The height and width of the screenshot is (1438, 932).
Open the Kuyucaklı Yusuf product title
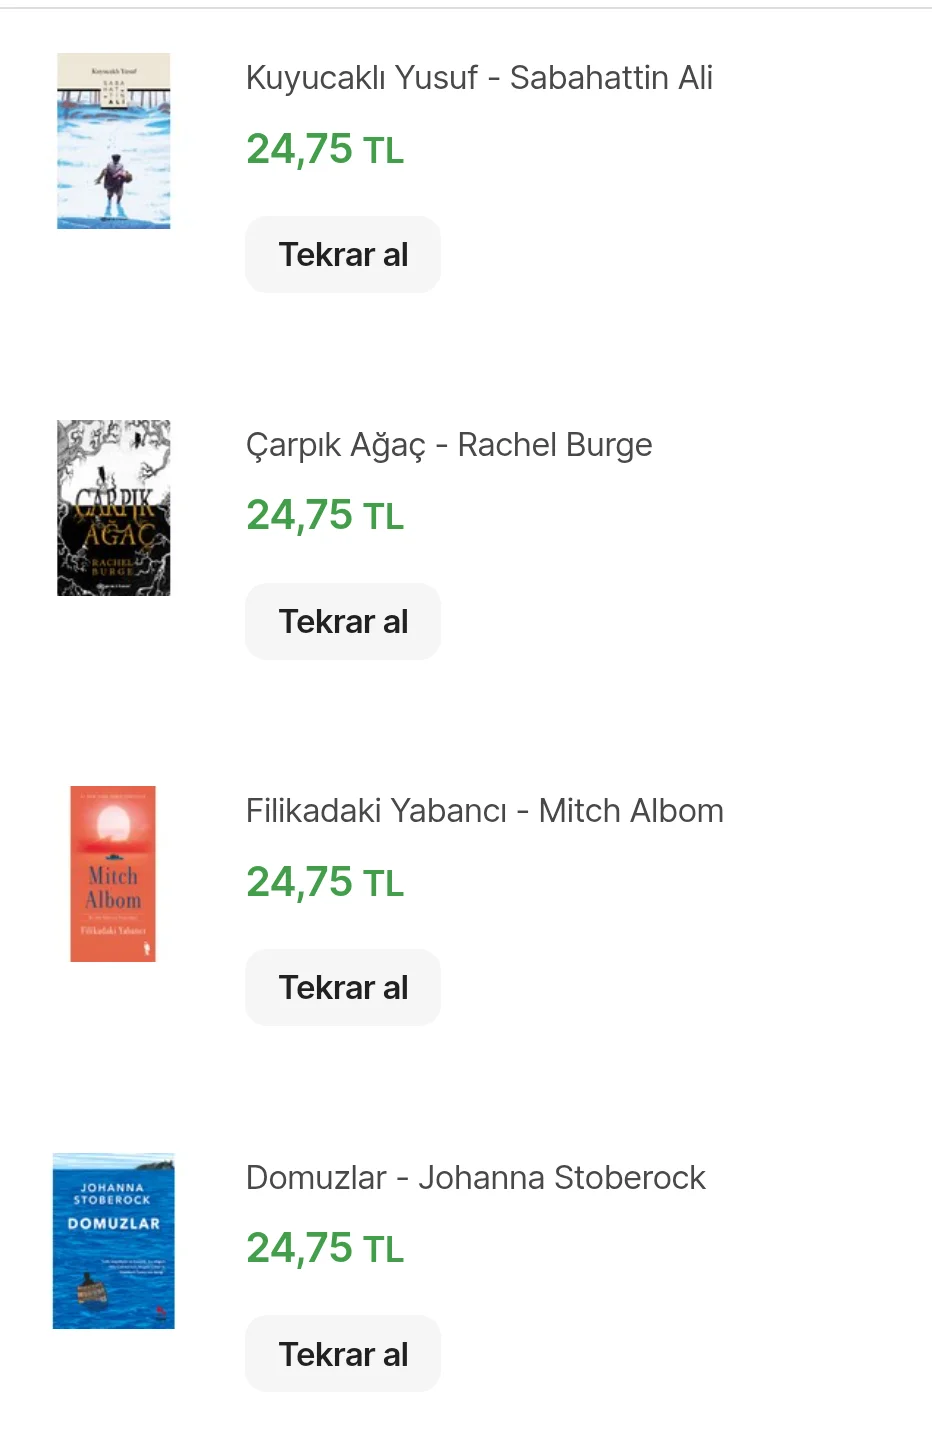tap(362, 78)
